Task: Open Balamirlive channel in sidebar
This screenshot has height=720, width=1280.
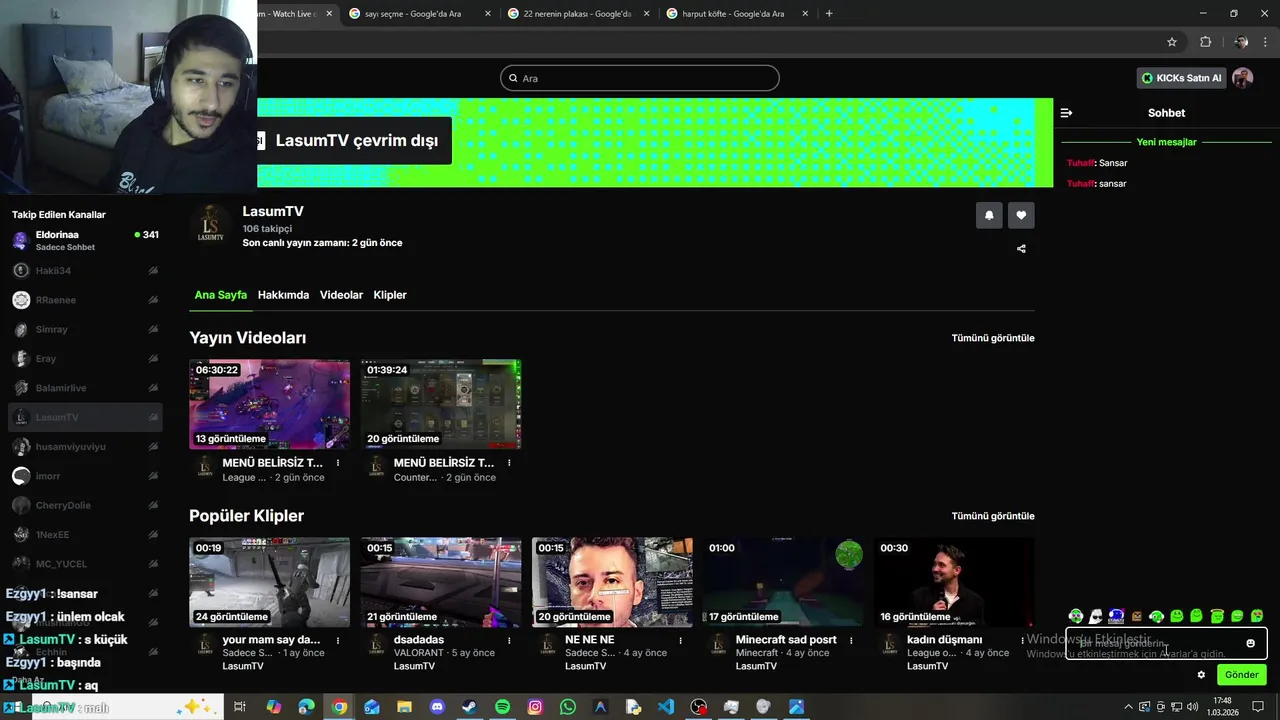Action: coord(85,388)
